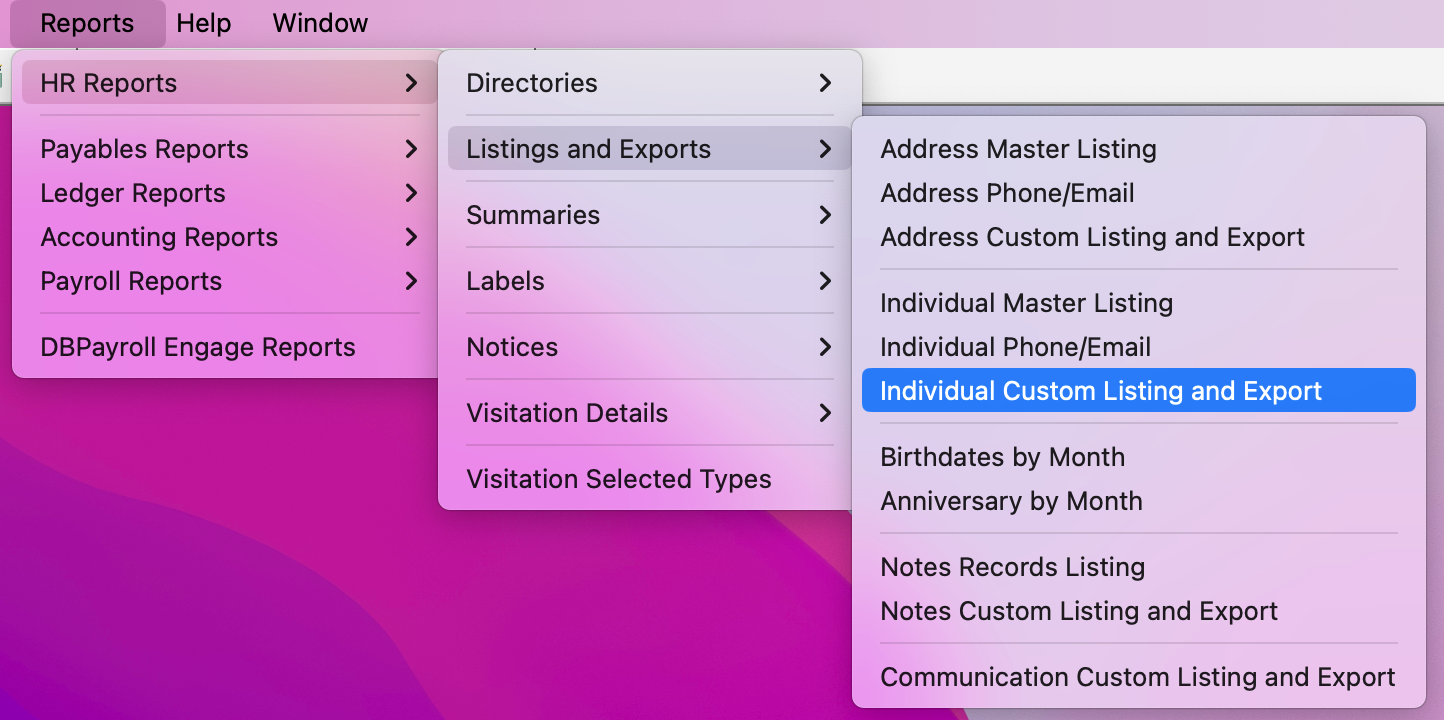Open the Labels submenu

tap(648, 281)
